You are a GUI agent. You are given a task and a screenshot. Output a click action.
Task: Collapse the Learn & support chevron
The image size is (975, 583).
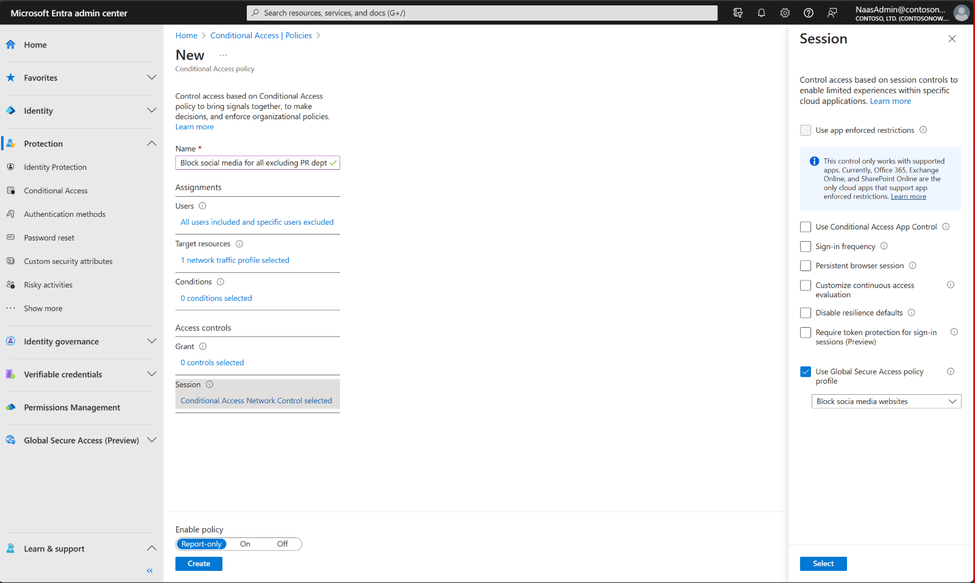151,548
